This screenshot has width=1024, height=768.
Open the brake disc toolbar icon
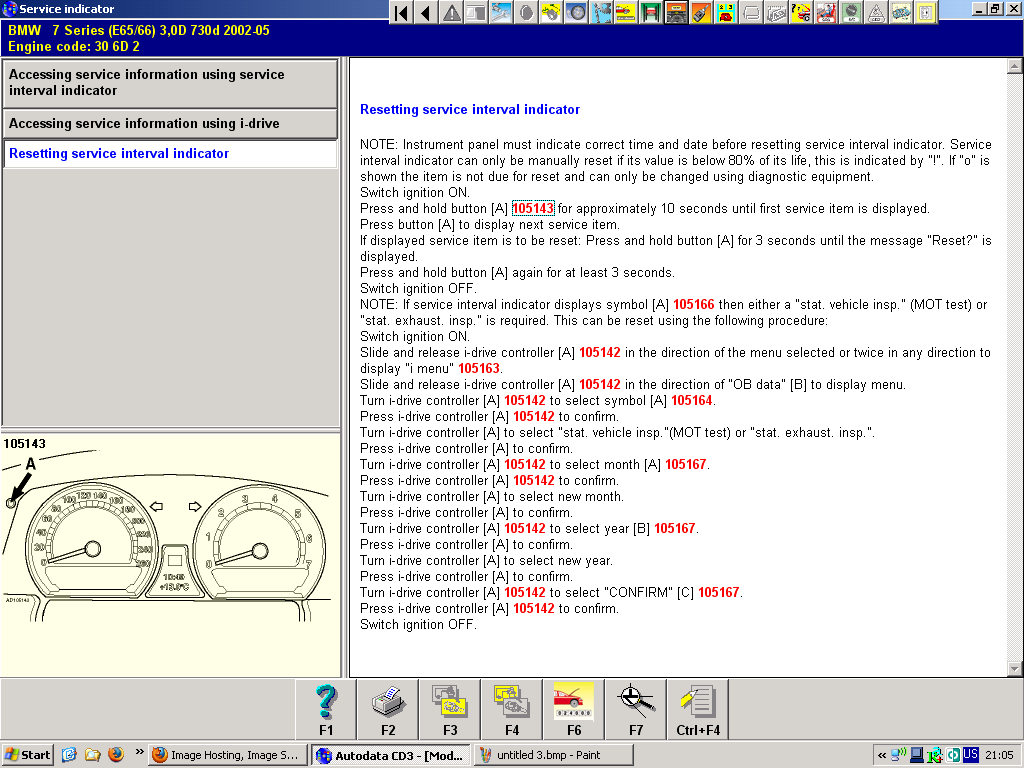point(526,12)
